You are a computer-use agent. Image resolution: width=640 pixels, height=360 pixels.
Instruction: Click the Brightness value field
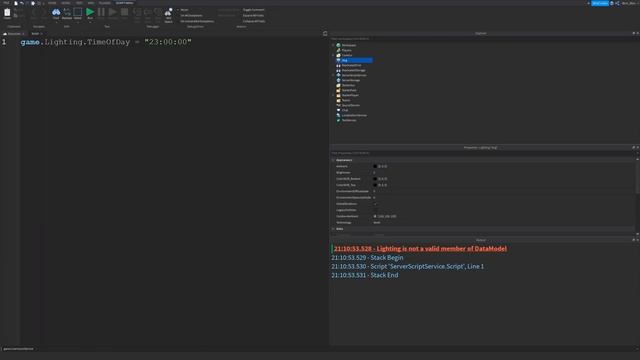click(x=503, y=173)
